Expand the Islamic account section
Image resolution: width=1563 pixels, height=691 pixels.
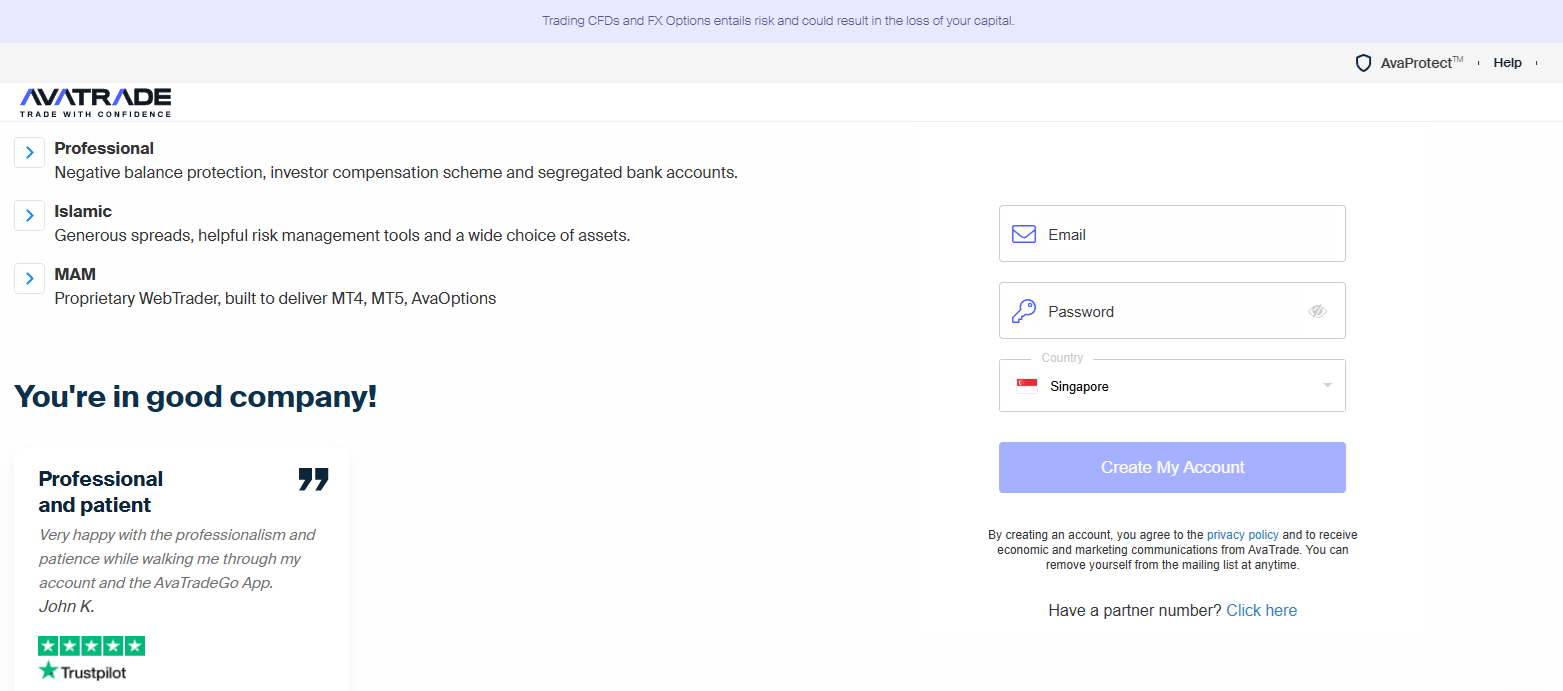(x=29, y=215)
